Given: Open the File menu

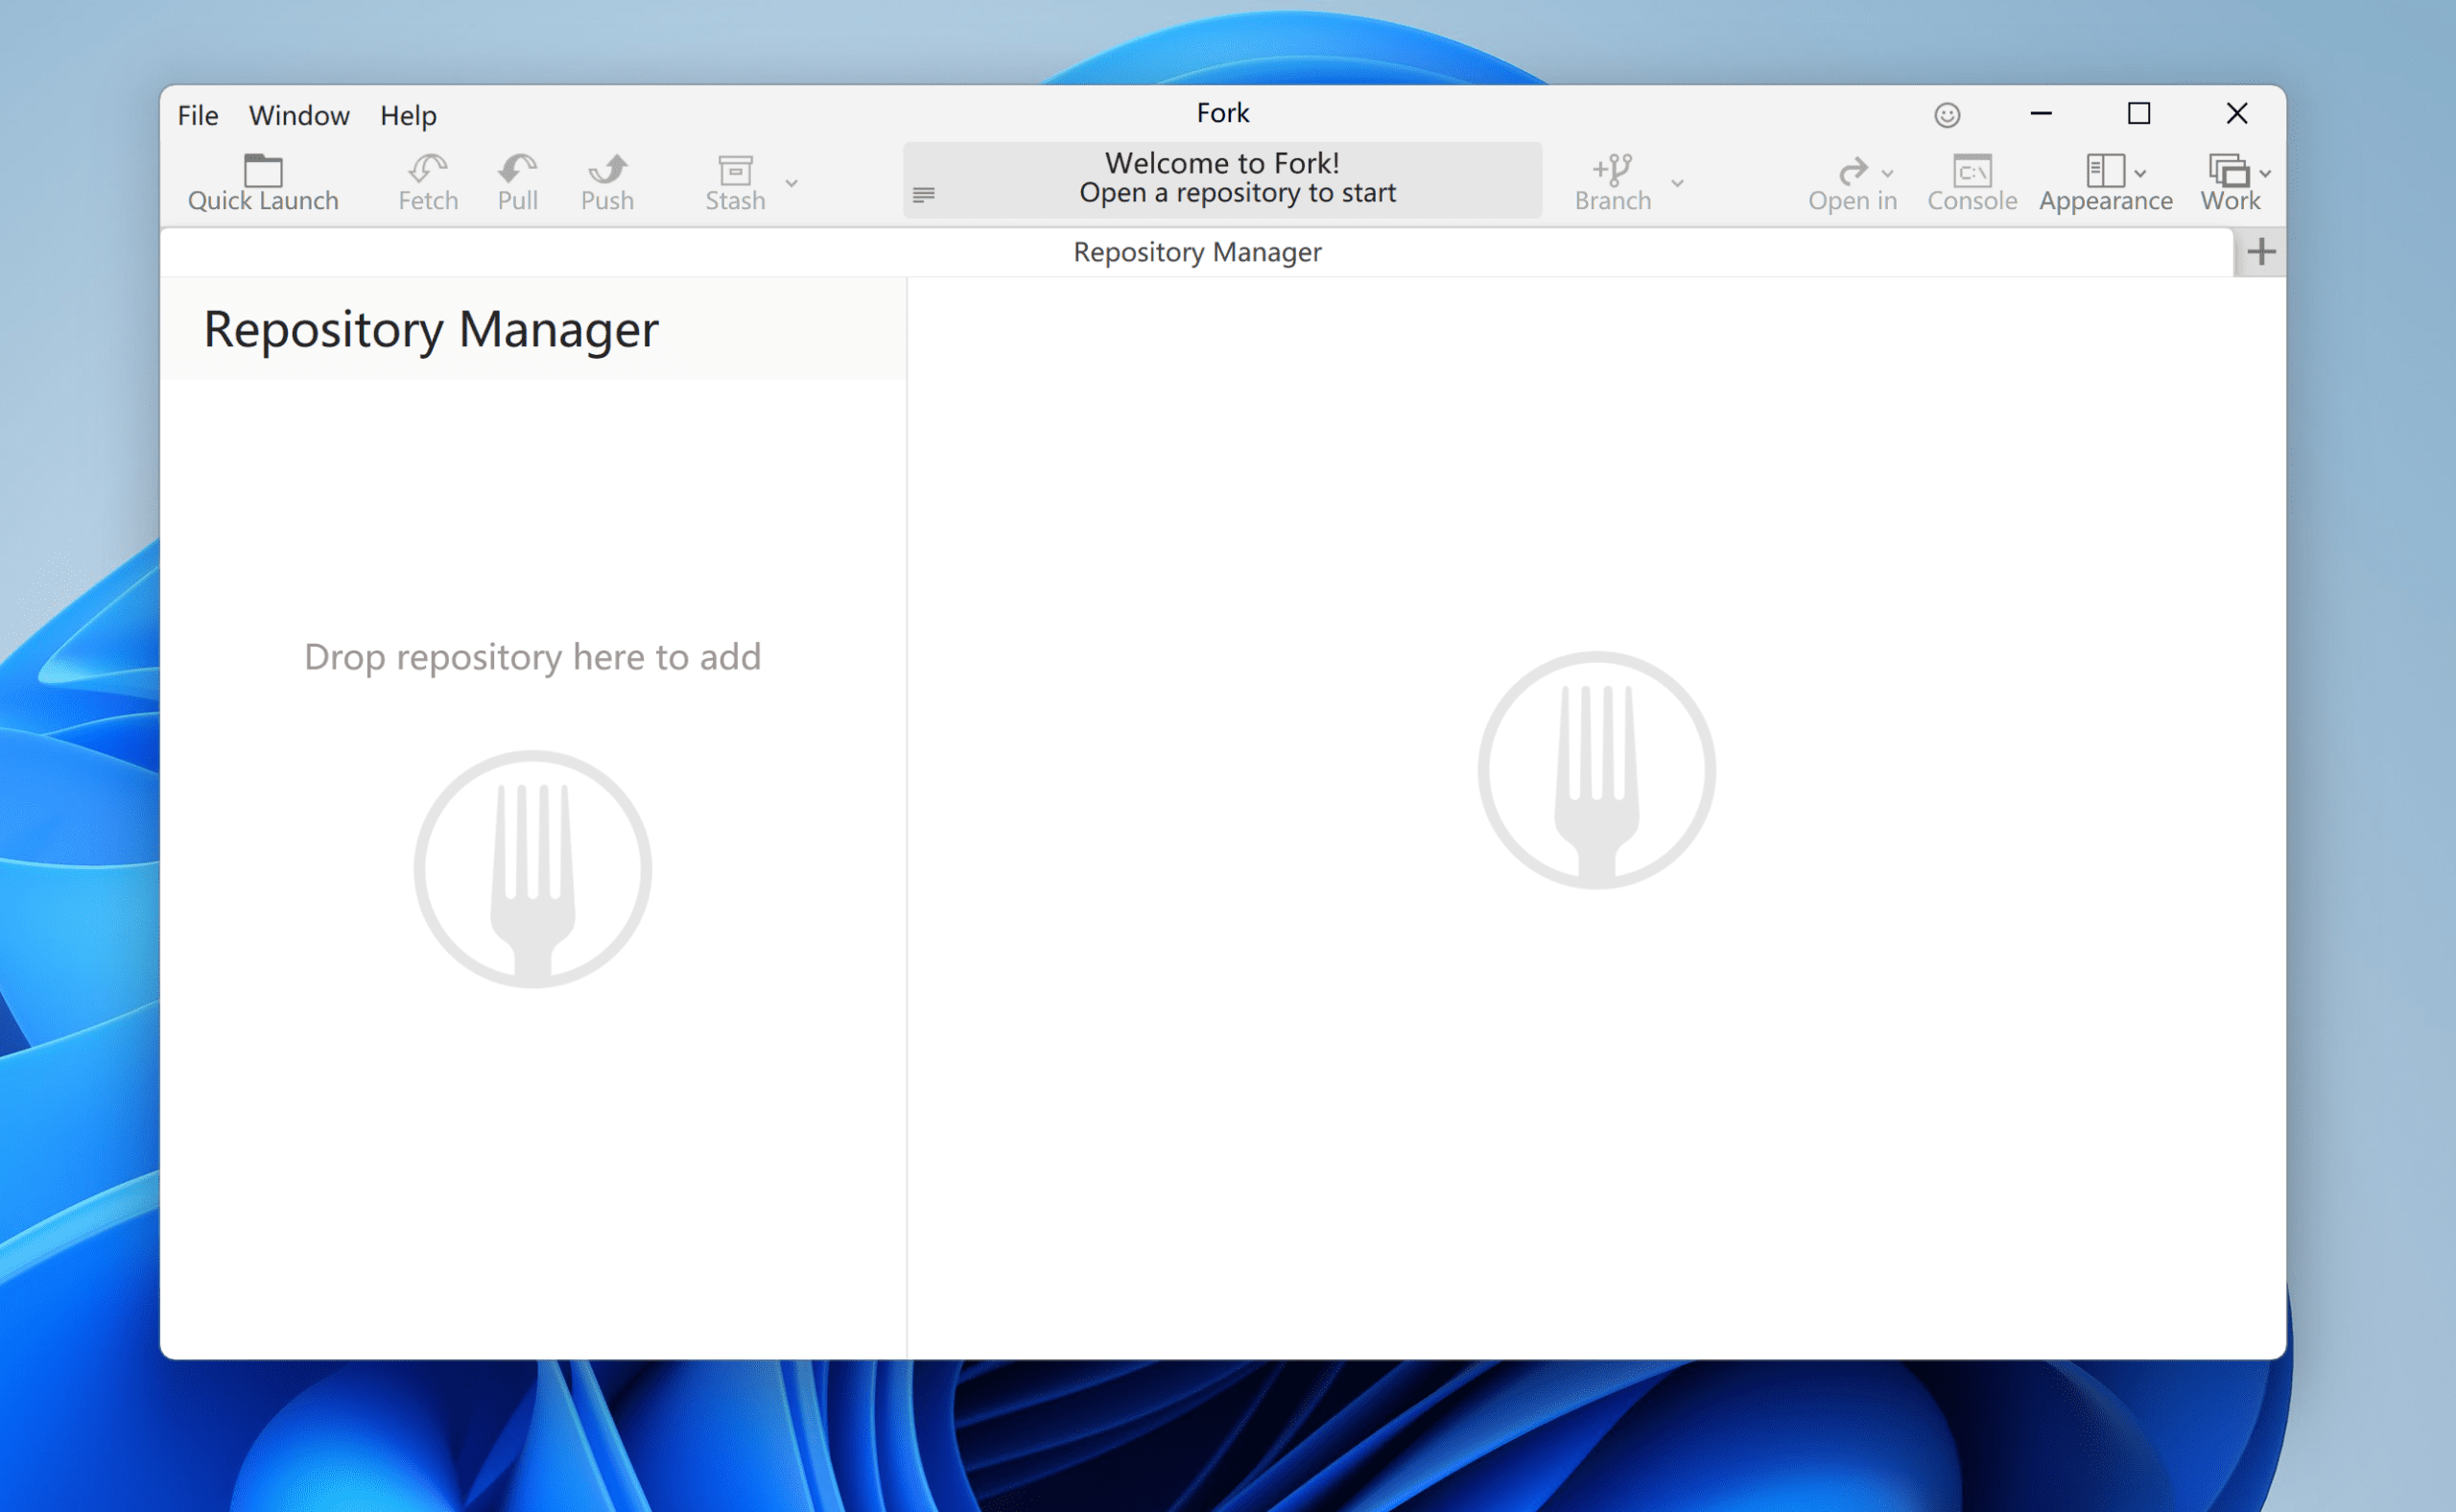Looking at the screenshot, I should (x=198, y=115).
